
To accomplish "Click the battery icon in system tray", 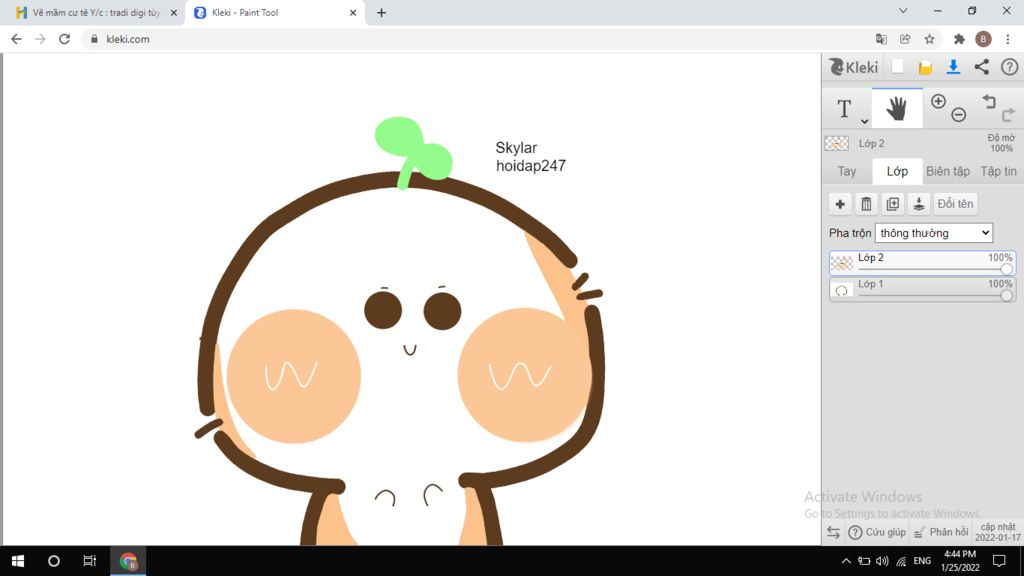I will (864, 561).
